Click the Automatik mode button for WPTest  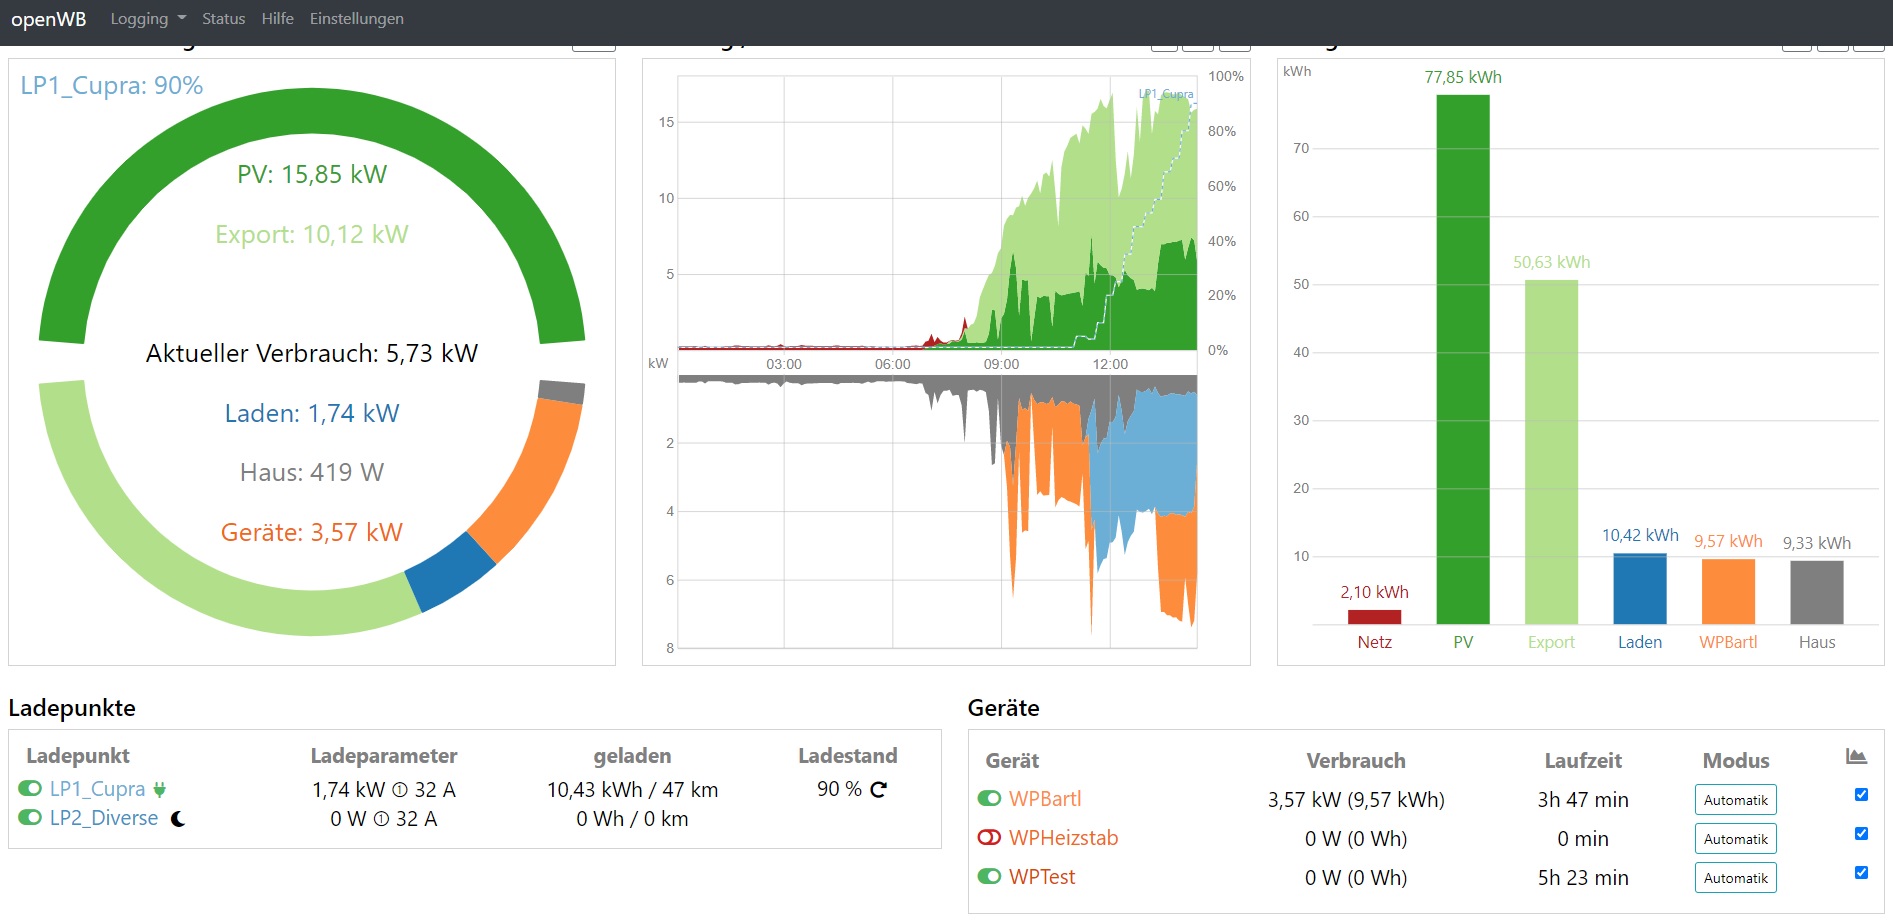(1735, 878)
